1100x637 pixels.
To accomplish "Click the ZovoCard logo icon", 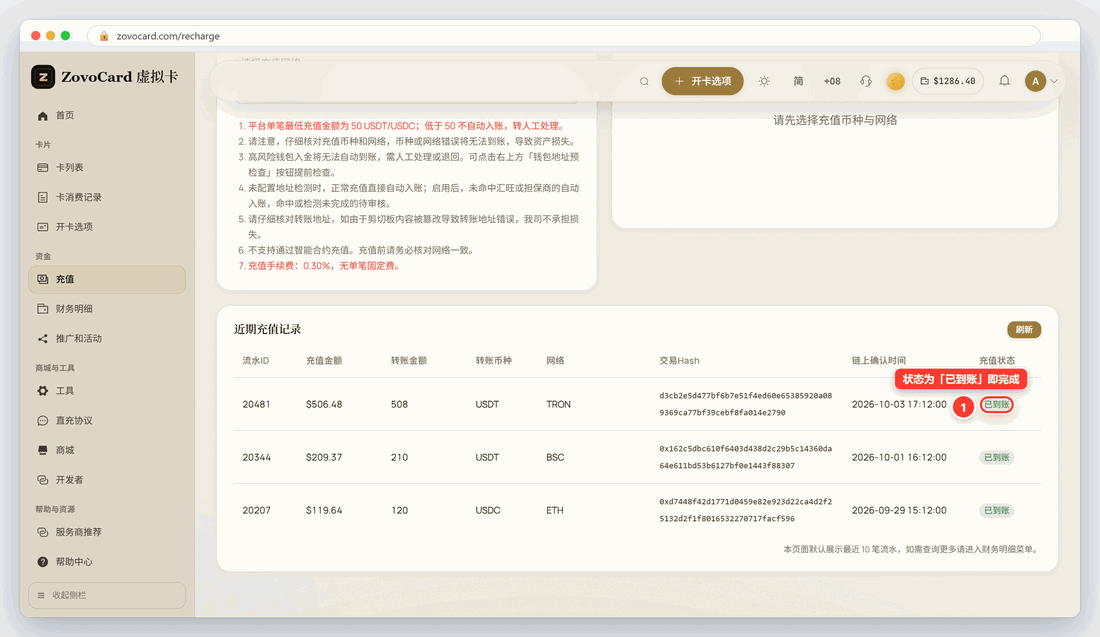I will coord(43,77).
